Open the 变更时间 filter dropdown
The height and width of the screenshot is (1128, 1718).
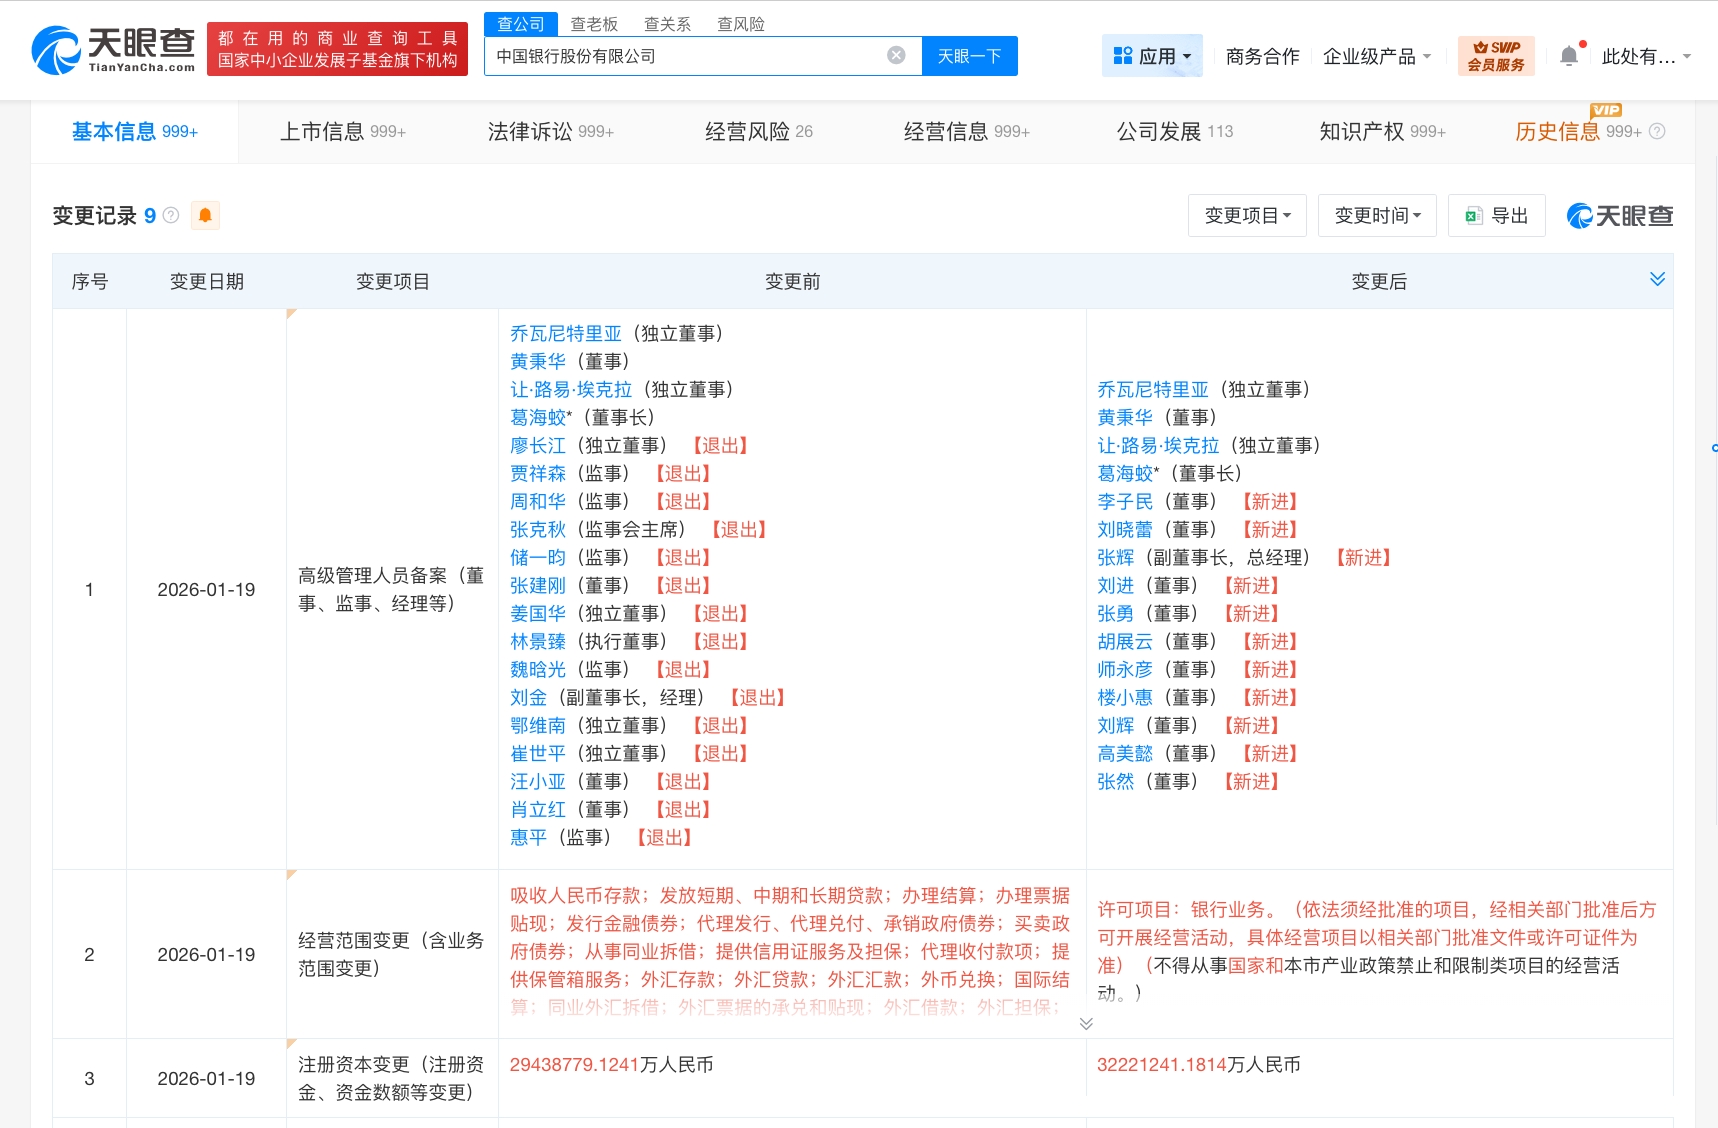coord(1377,216)
